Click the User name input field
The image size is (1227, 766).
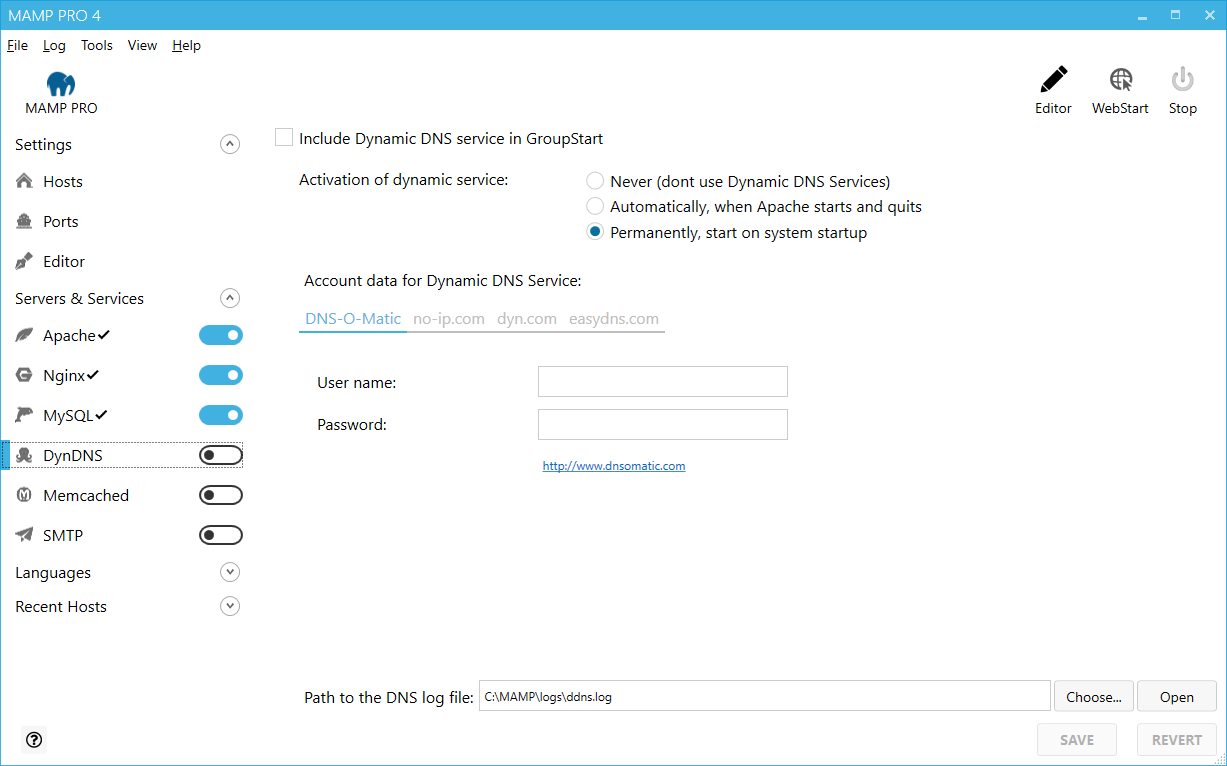(x=663, y=382)
